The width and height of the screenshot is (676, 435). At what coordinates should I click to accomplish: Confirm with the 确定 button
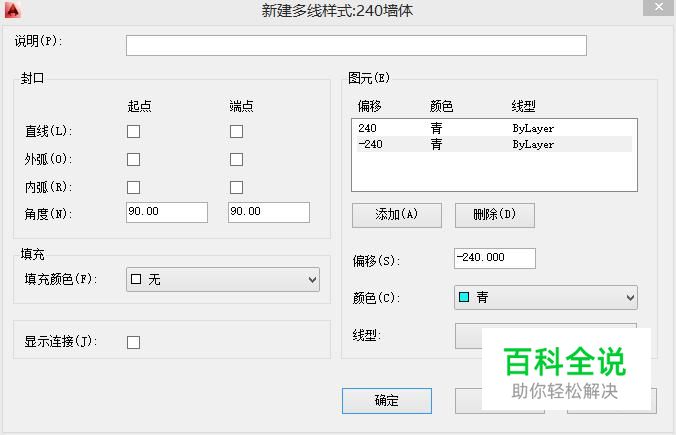pyautogui.click(x=387, y=401)
